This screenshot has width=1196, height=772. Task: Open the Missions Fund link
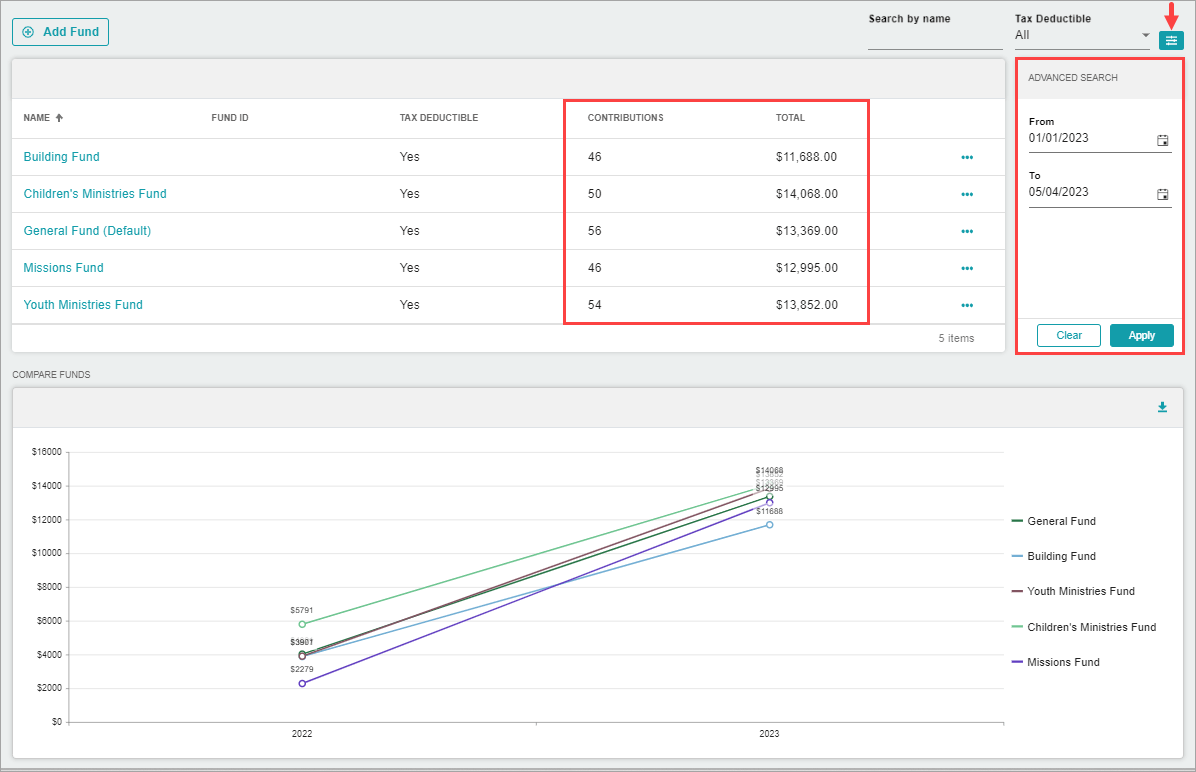click(x=63, y=268)
